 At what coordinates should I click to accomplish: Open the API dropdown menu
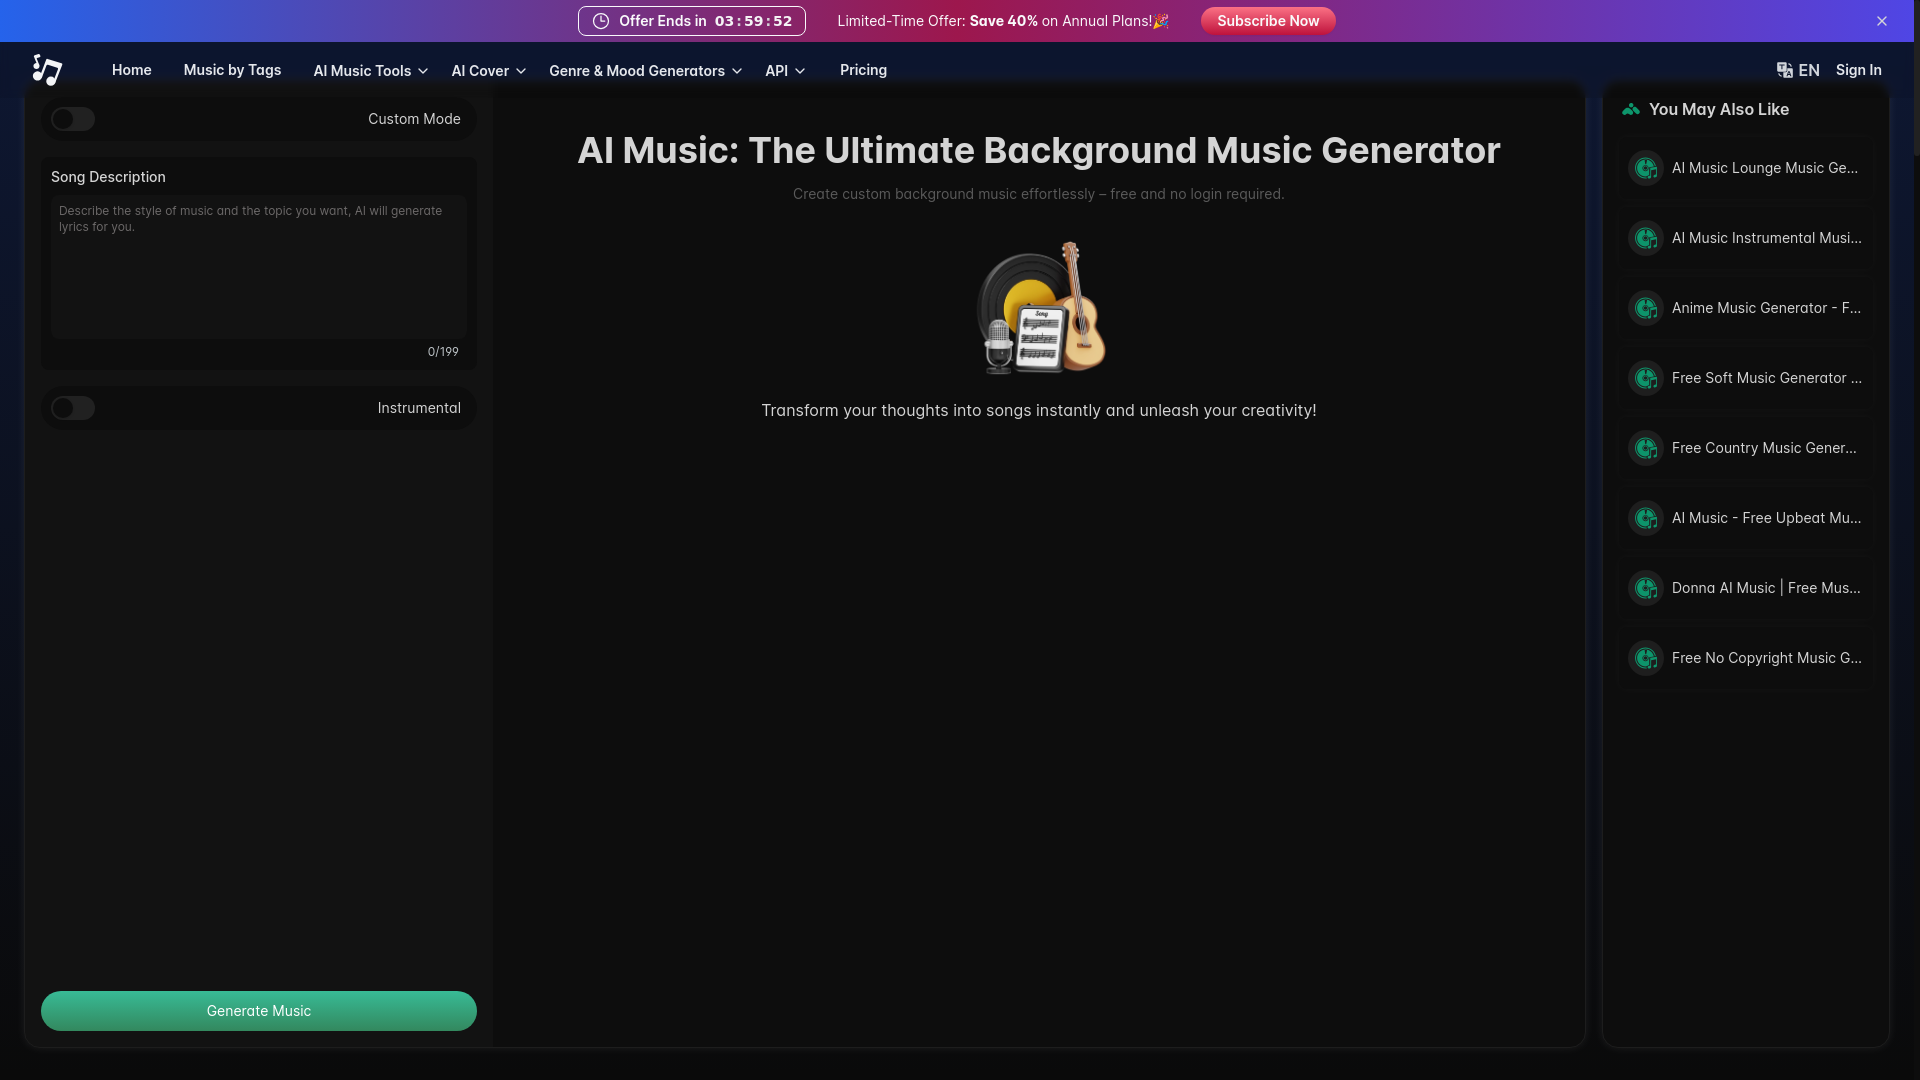785,71
